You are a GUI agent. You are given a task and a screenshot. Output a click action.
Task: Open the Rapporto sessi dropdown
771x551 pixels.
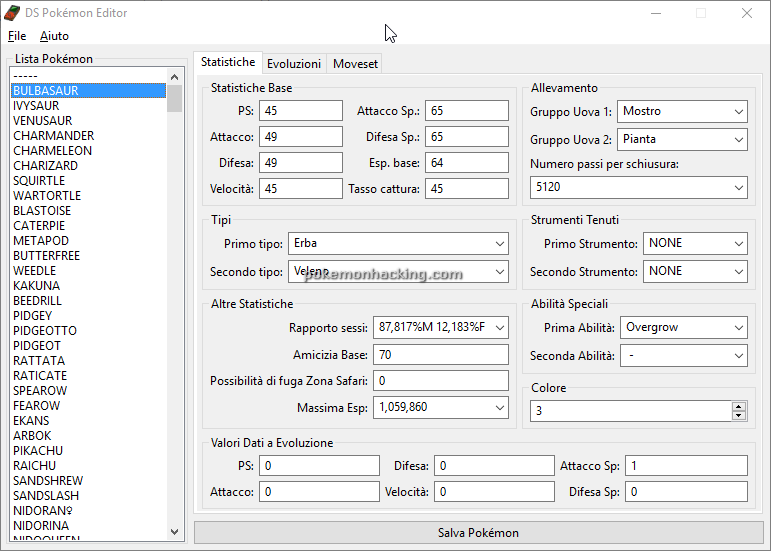click(x=441, y=328)
